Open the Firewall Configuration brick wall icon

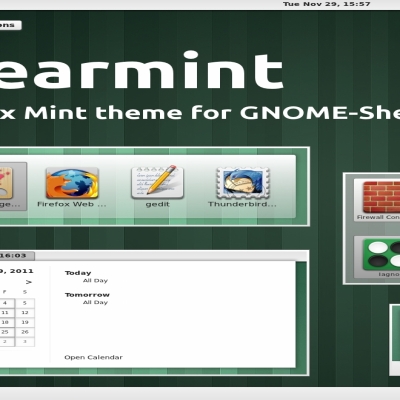[381, 197]
